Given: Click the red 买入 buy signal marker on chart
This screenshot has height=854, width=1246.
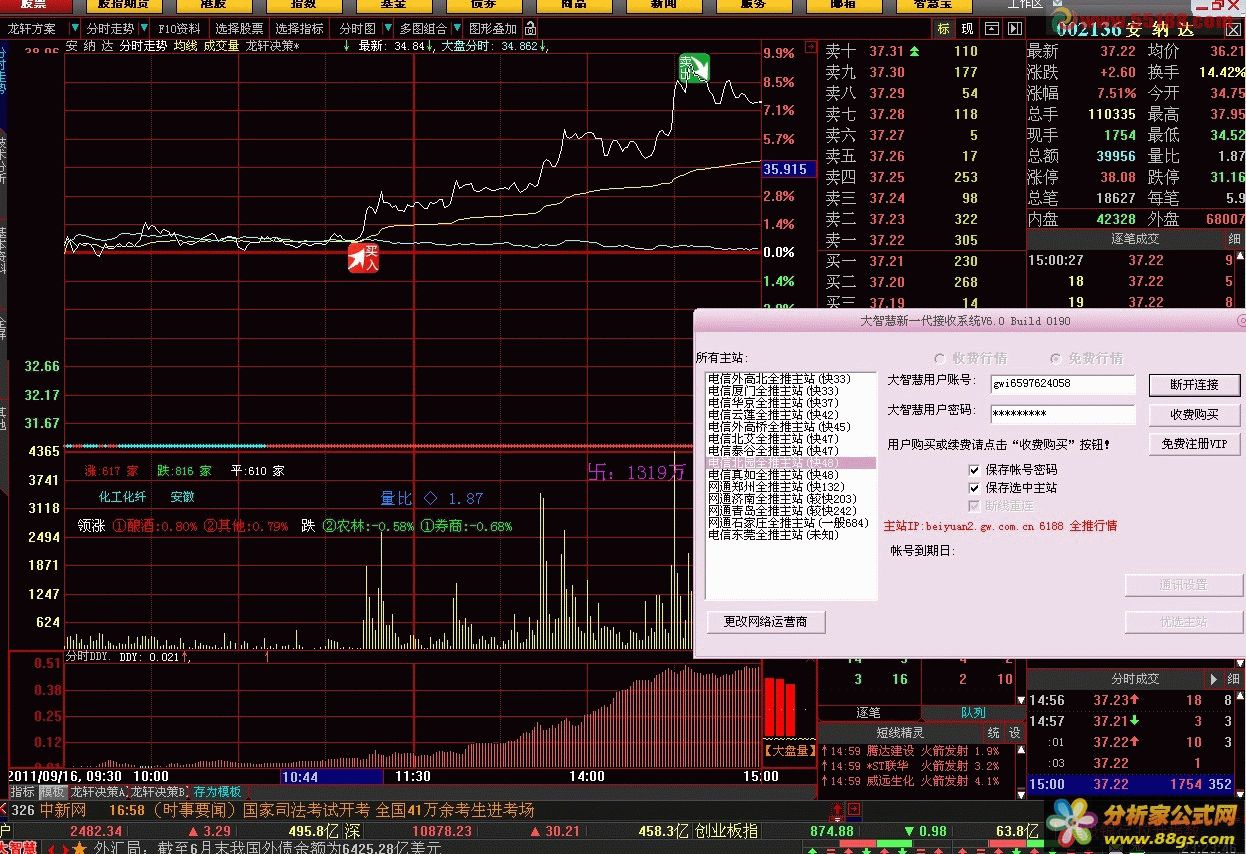Looking at the screenshot, I should point(364,258).
